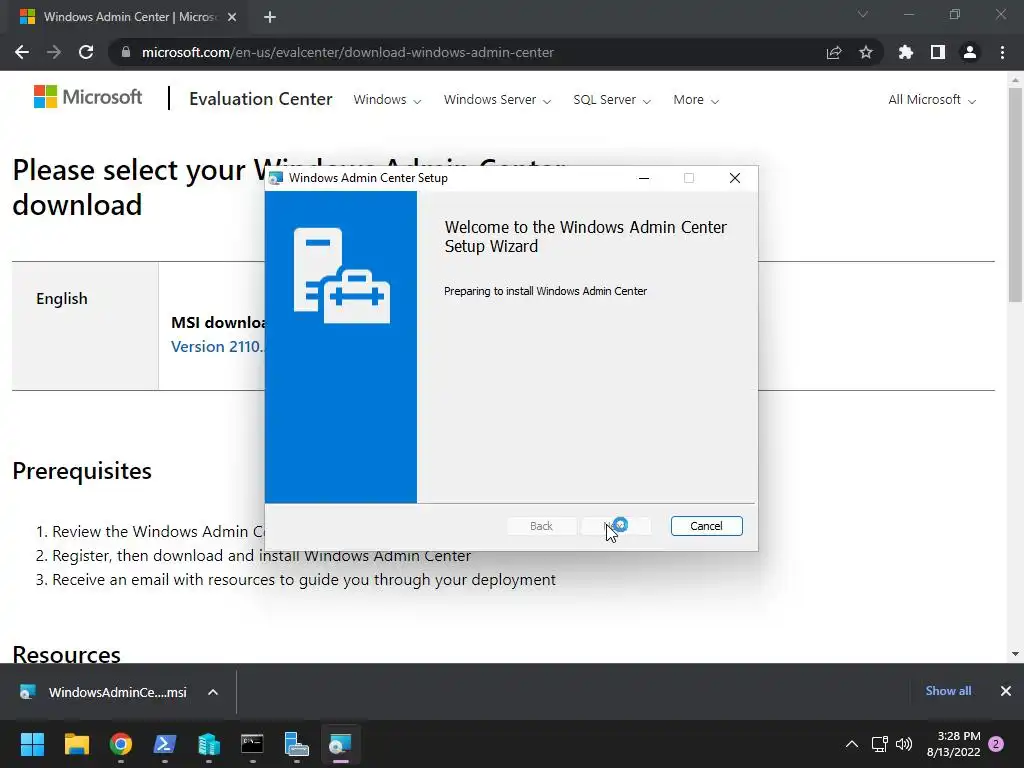Switch to Windows Admin Center Setup taskbar icon

[340, 744]
